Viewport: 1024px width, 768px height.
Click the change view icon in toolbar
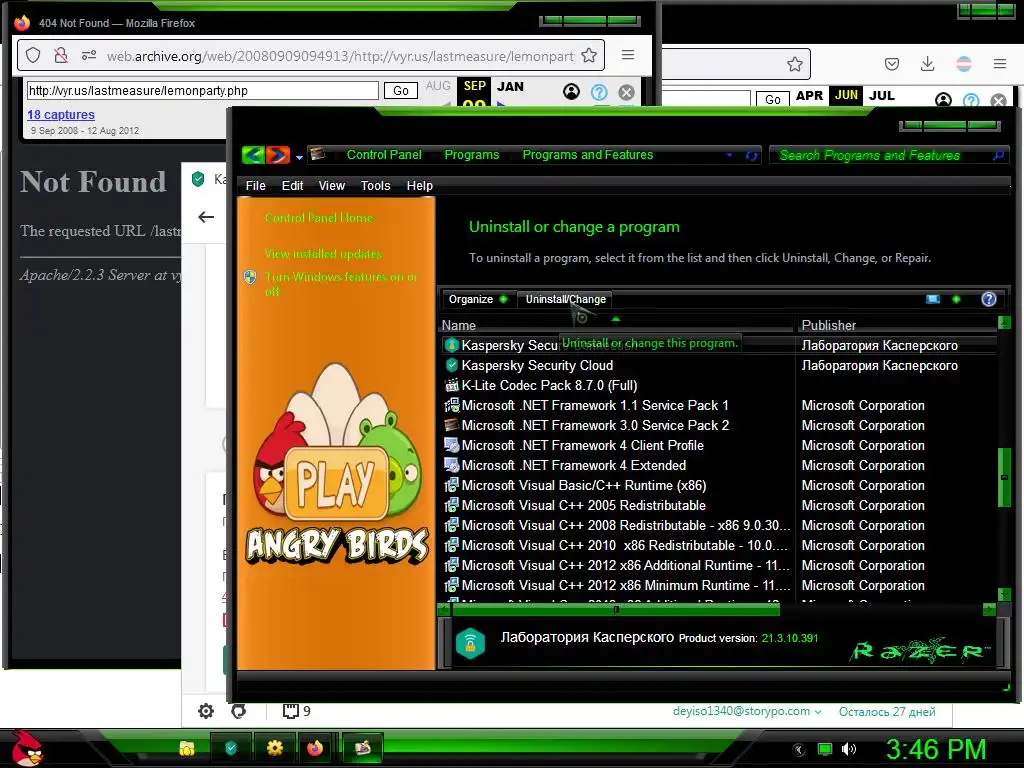tap(933, 299)
